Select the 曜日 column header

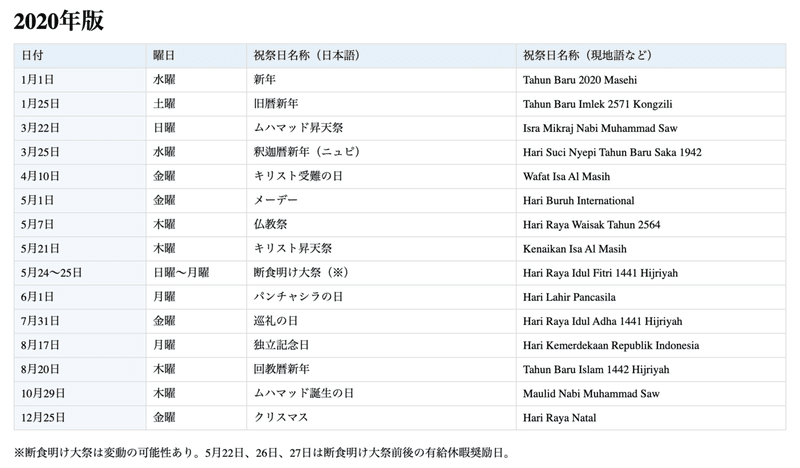pyautogui.click(x=196, y=55)
